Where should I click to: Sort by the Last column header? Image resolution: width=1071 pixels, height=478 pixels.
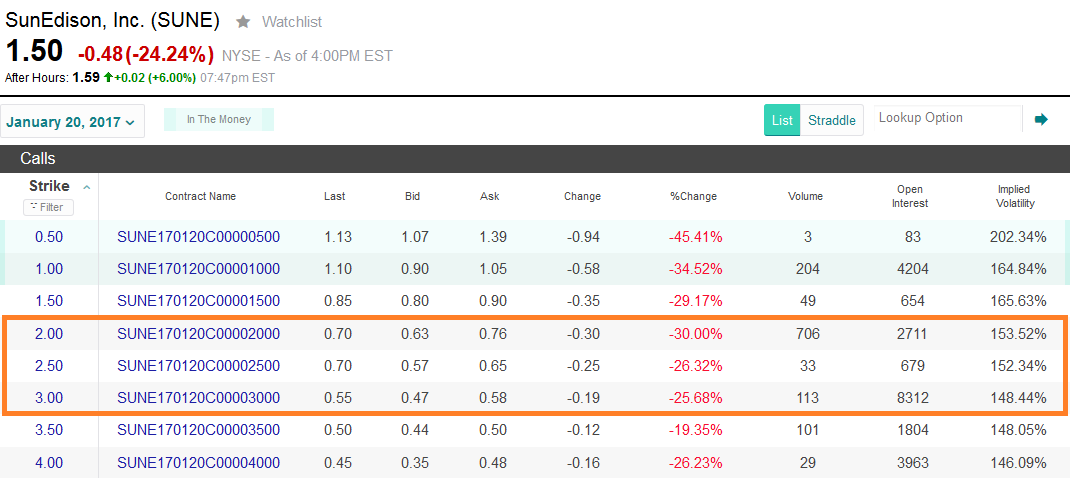[x=335, y=196]
